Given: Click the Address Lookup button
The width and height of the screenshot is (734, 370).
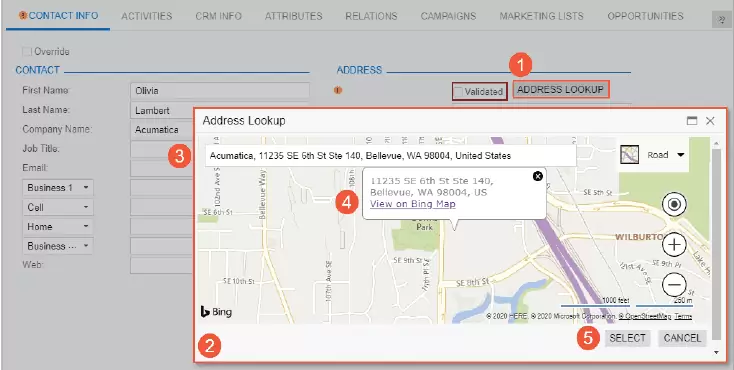Looking at the screenshot, I should tap(560, 89).
